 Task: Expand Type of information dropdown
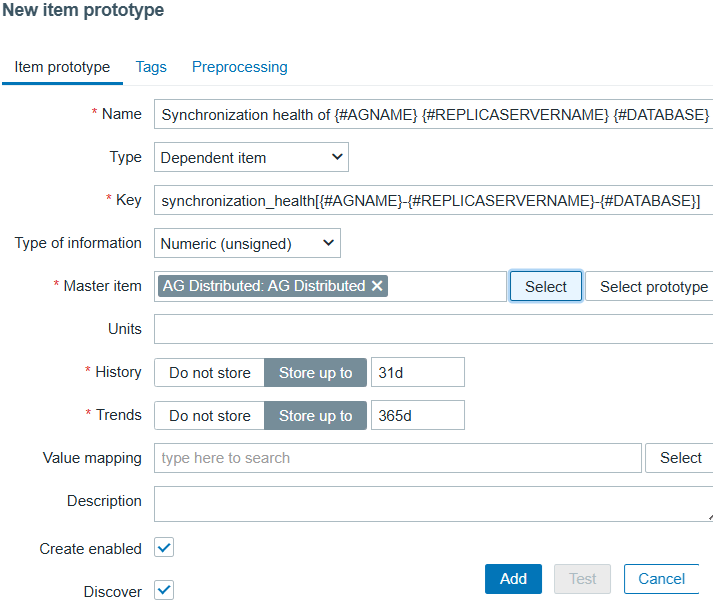tap(247, 243)
